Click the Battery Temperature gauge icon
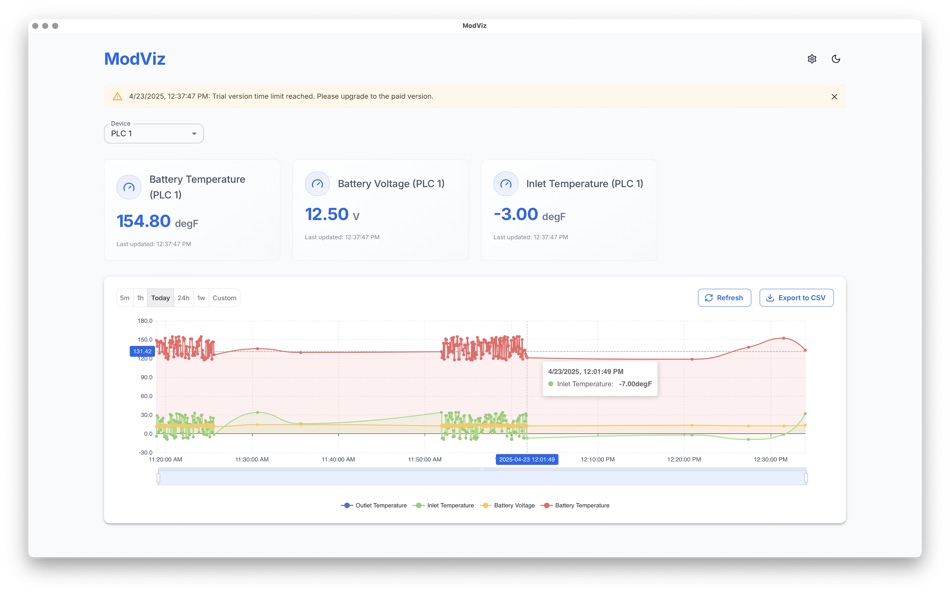This screenshot has width=950, height=594. (128, 187)
